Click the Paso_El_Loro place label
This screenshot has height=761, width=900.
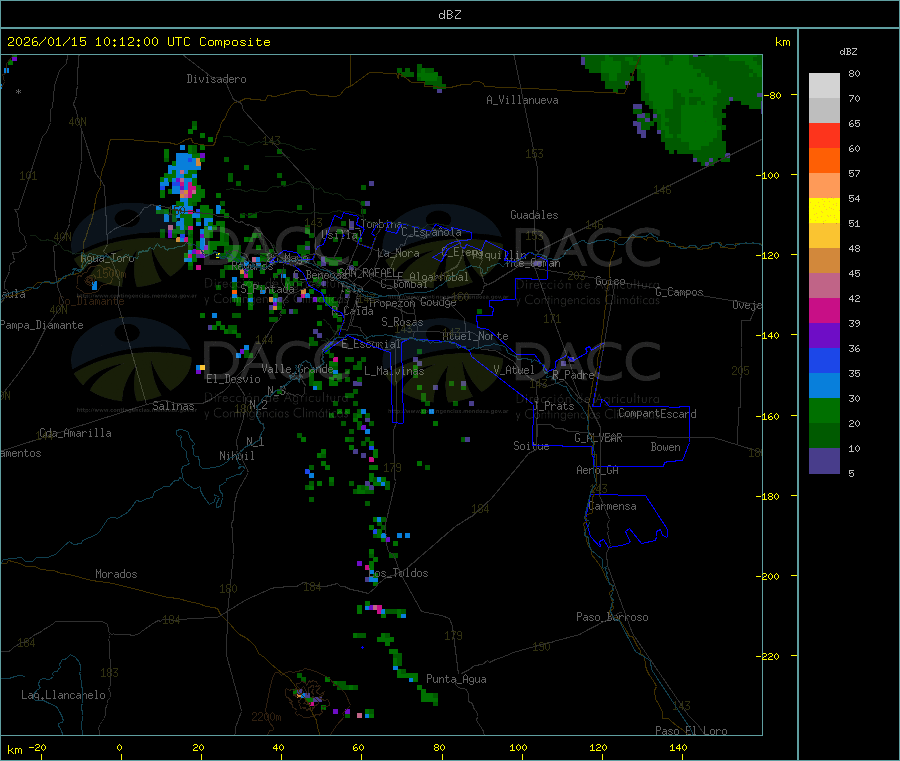[692, 731]
